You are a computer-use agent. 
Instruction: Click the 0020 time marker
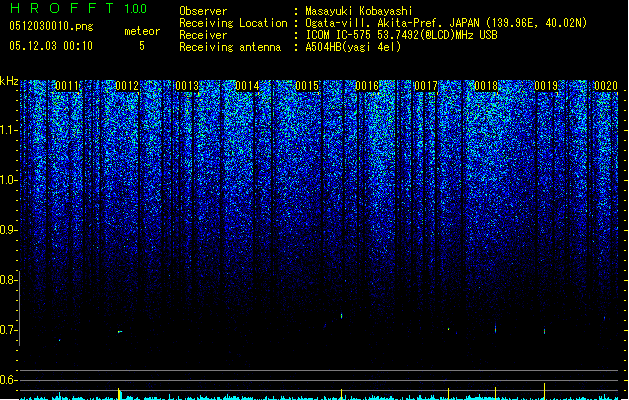[x=606, y=86]
